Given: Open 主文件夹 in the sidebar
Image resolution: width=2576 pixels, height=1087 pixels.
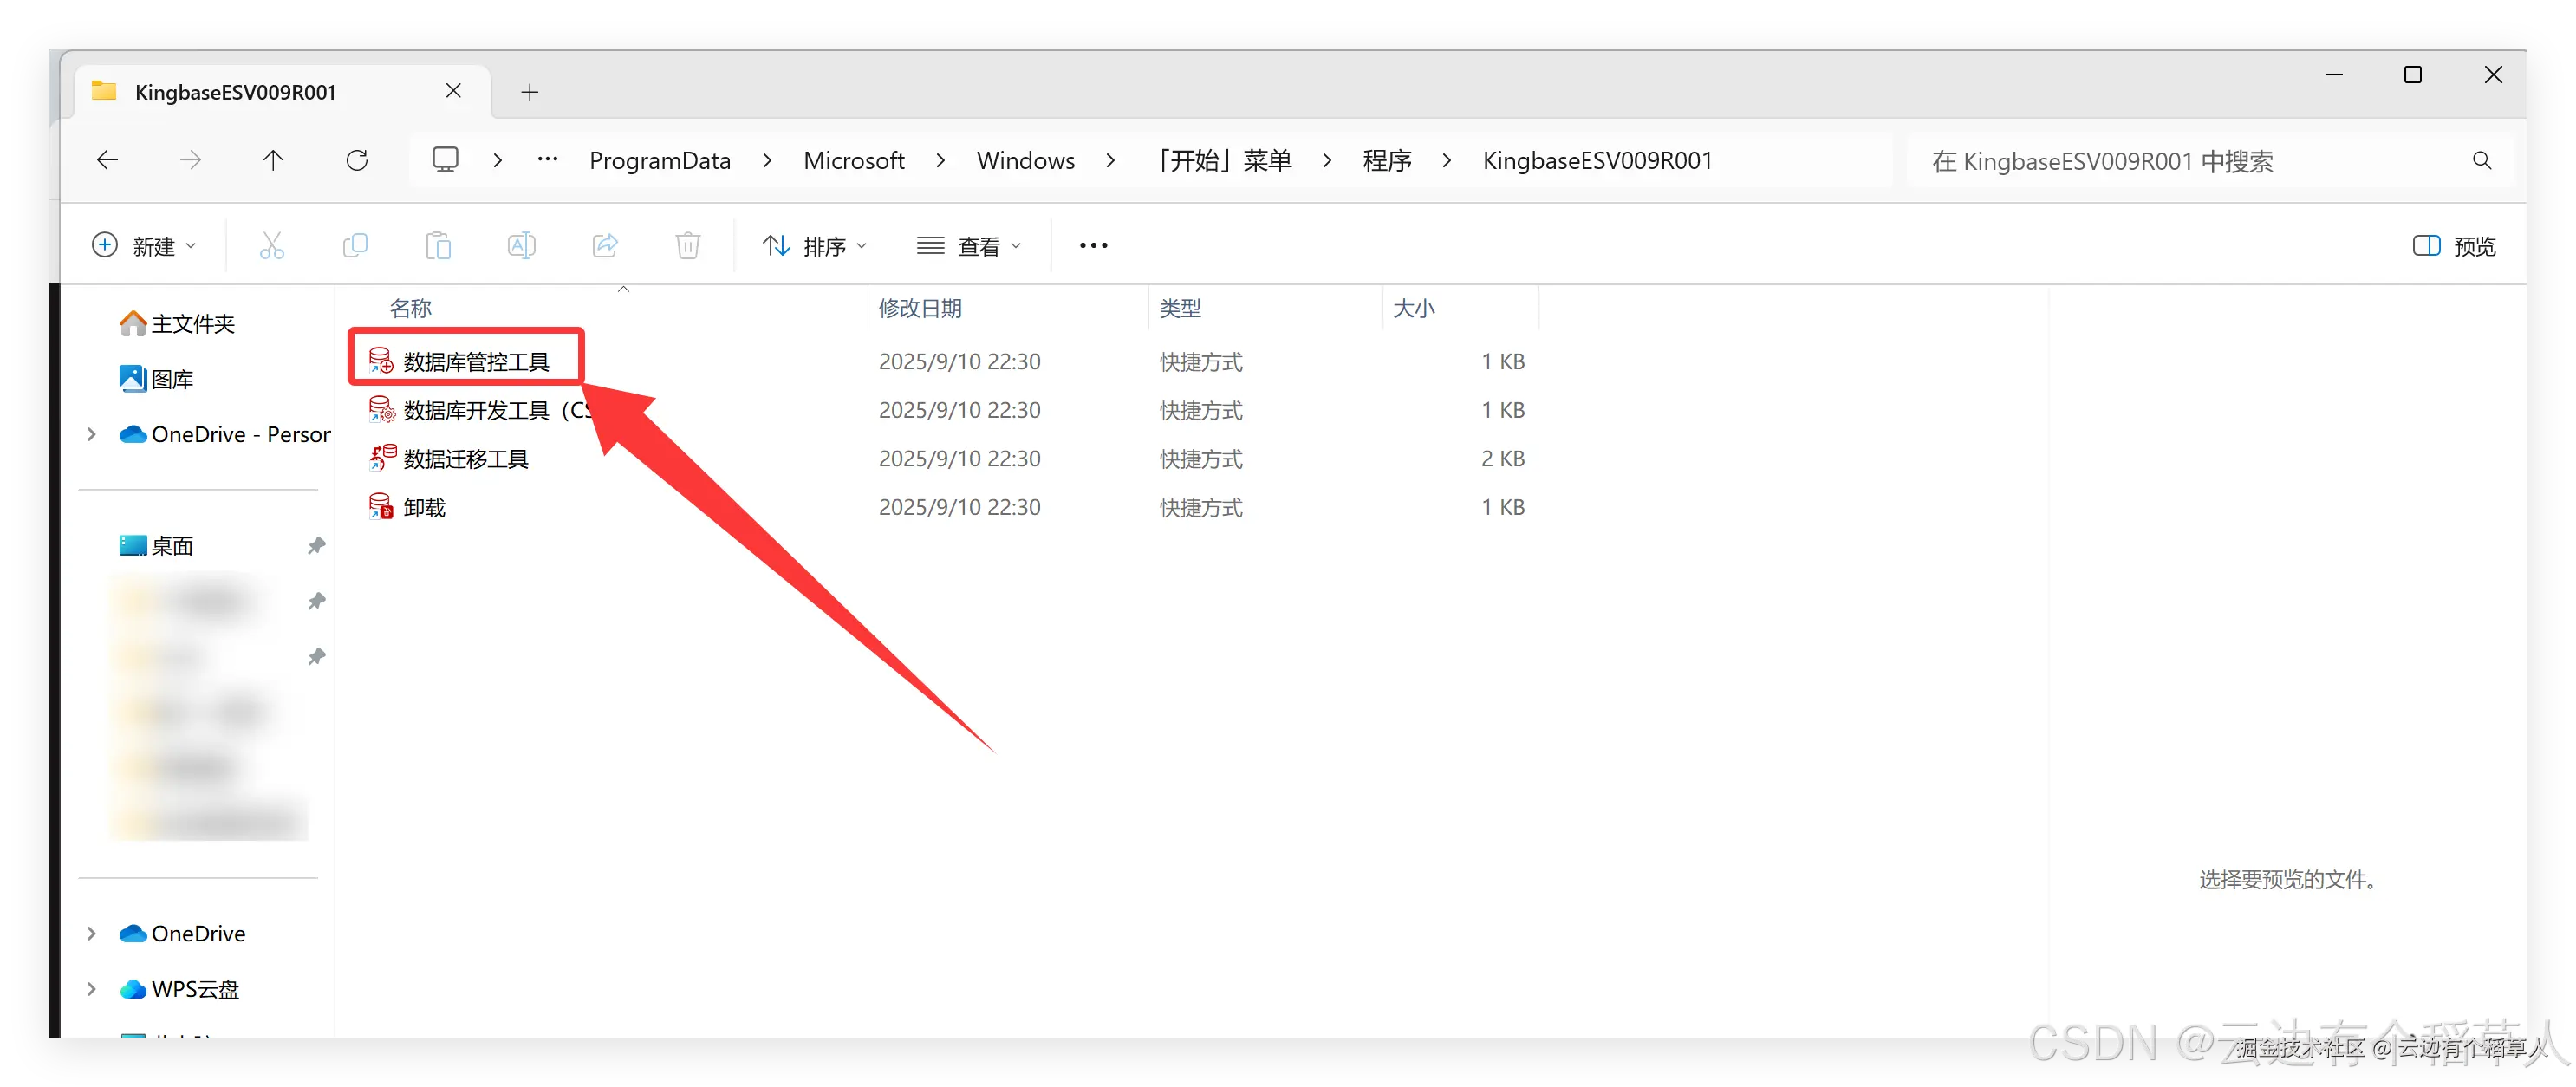Looking at the screenshot, I should 177,324.
